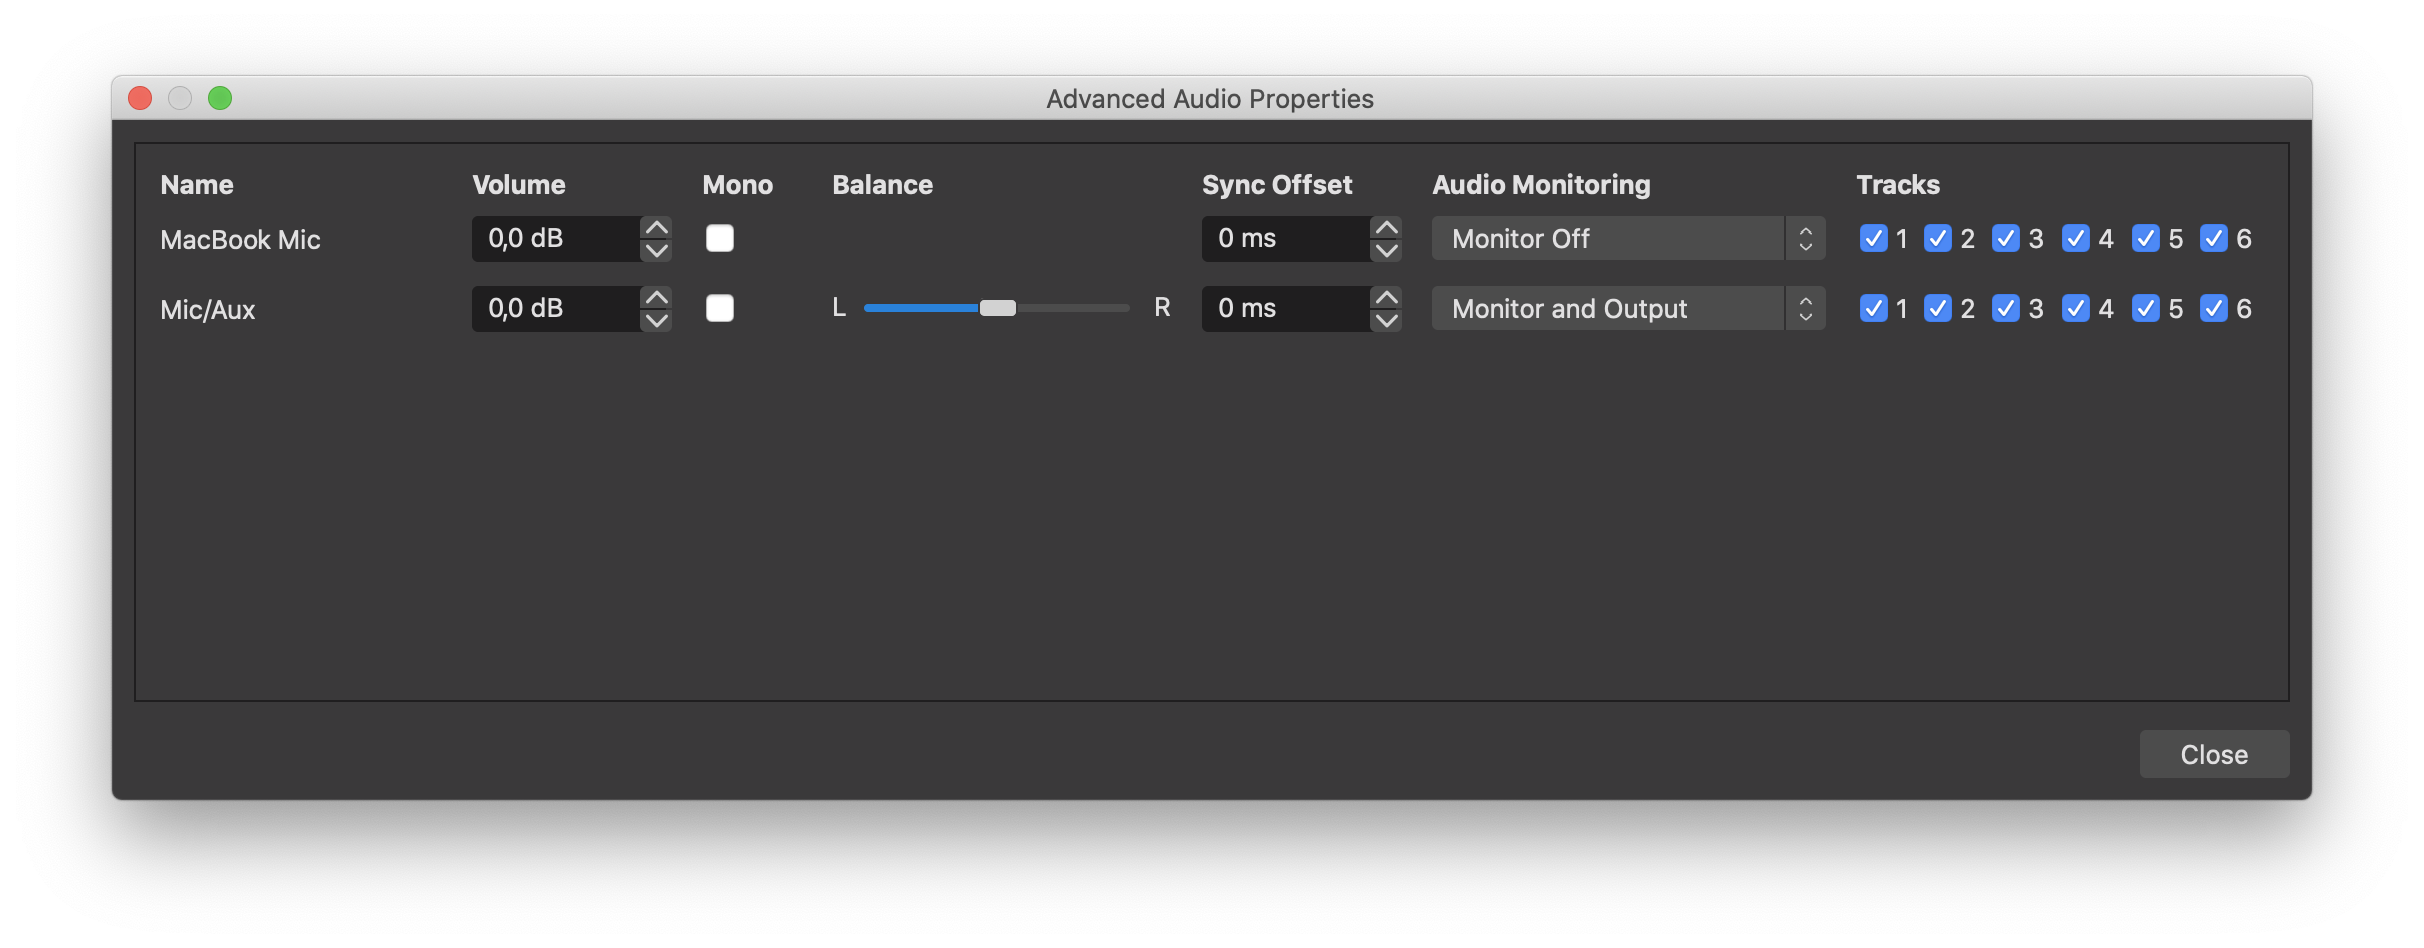
Task: Select the Mic/Aux source name
Action: pyautogui.click(x=208, y=310)
